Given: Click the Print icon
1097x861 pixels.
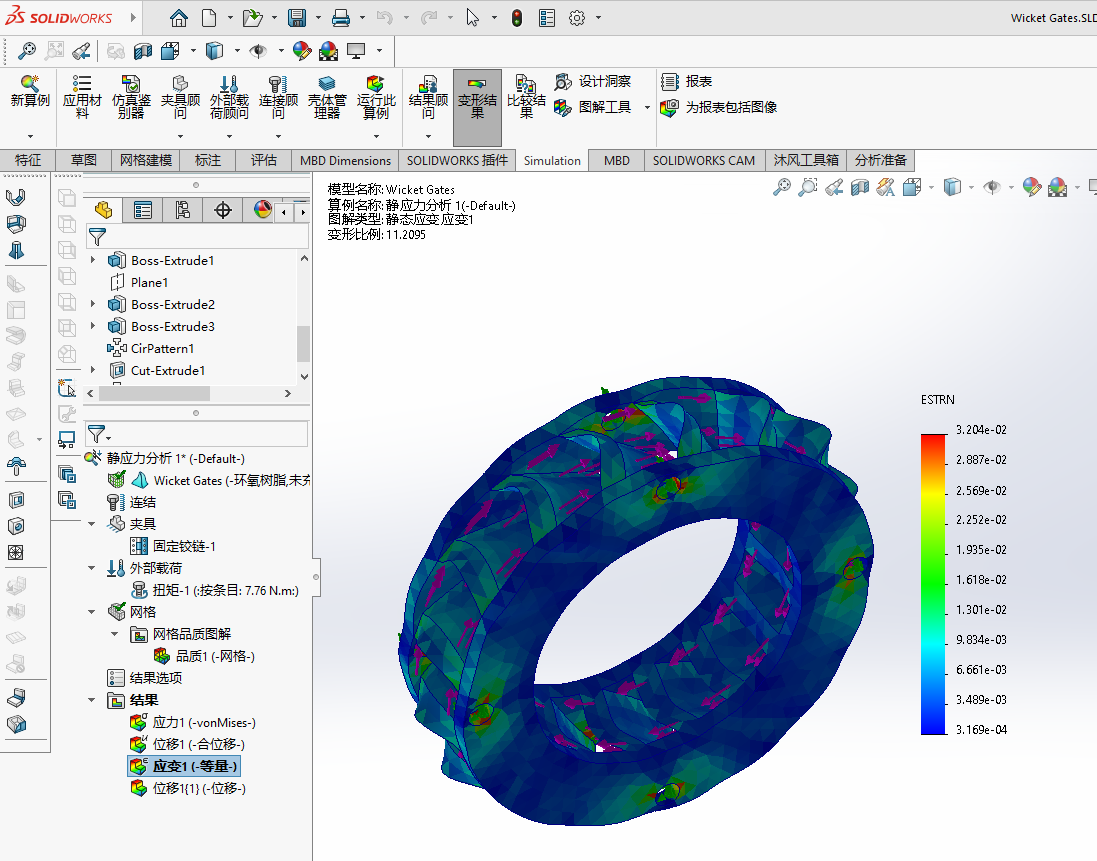Looking at the screenshot, I should tap(341, 18).
